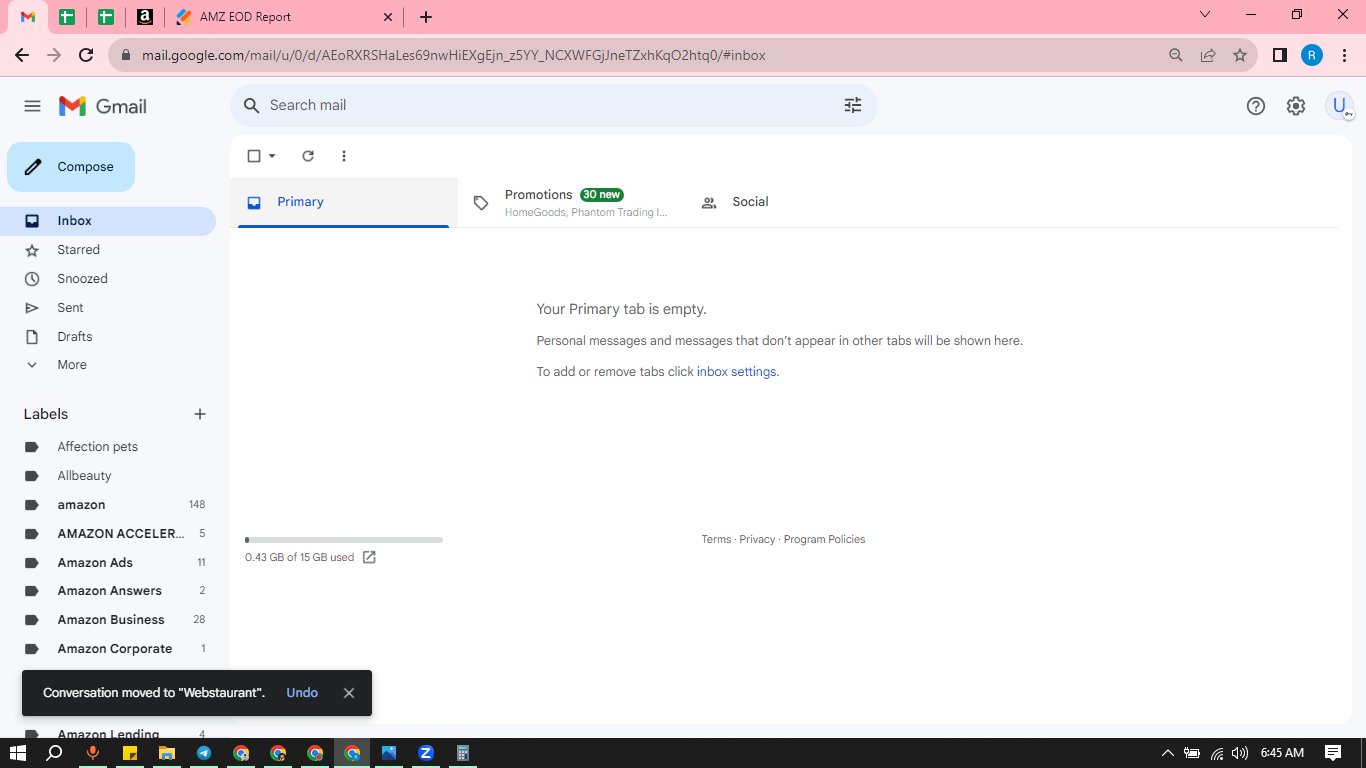The width and height of the screenshot is (1366, 768).
Task: Open Chrome's three-dot menu
Action: [x=1344, y=55]
